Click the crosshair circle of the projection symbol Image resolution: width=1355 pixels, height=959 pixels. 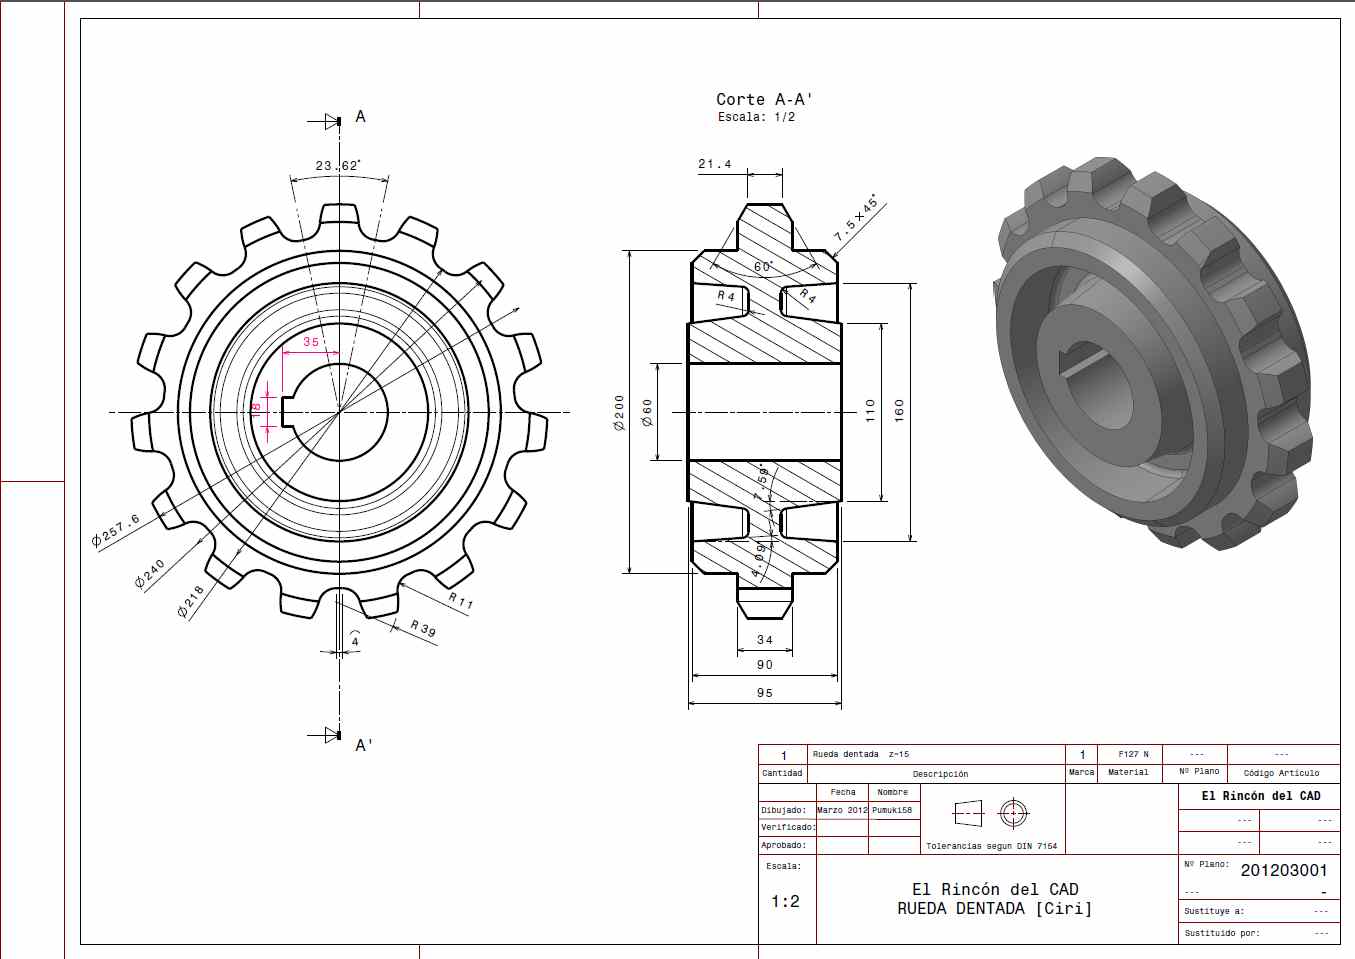[1014, 813]
